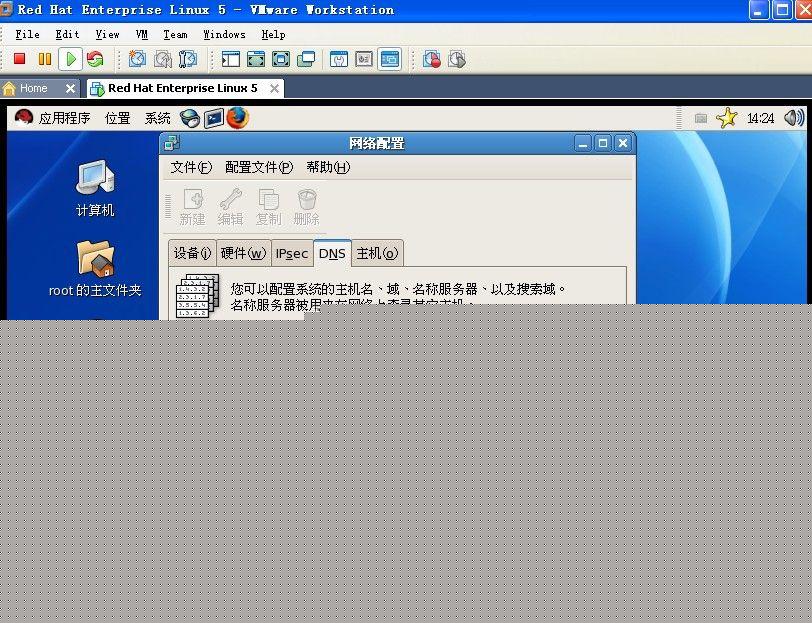Minimize the 网络配置 window

[x=583, y=143]
